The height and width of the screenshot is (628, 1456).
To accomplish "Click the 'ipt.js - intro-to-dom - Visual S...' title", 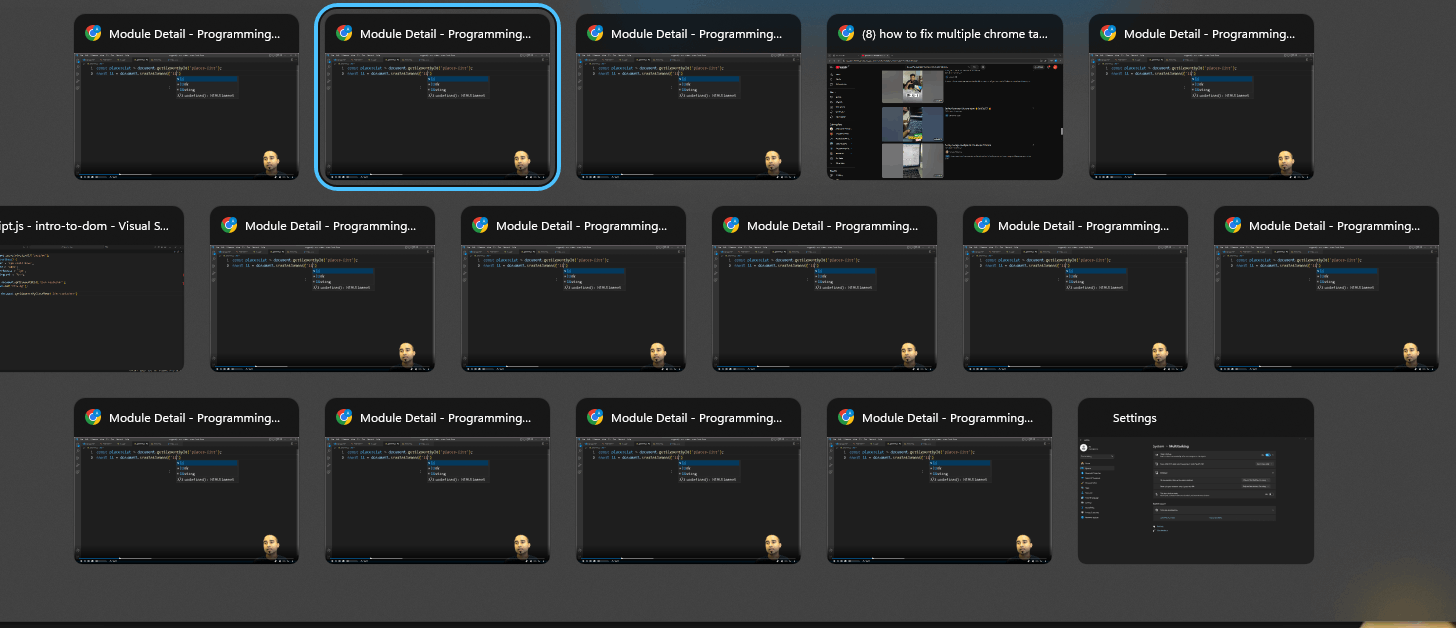I will click(85, 226).
